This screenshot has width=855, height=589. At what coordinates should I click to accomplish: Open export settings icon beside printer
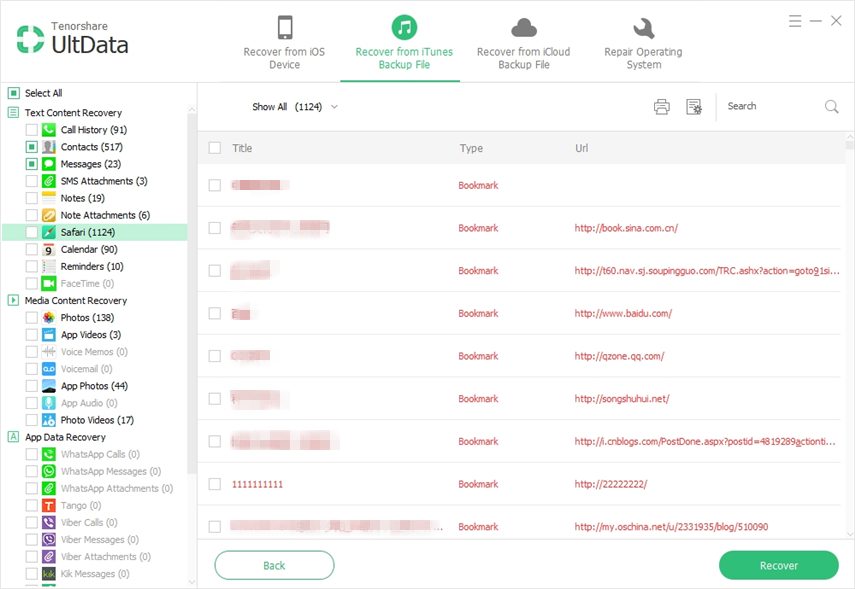point(694,106)
